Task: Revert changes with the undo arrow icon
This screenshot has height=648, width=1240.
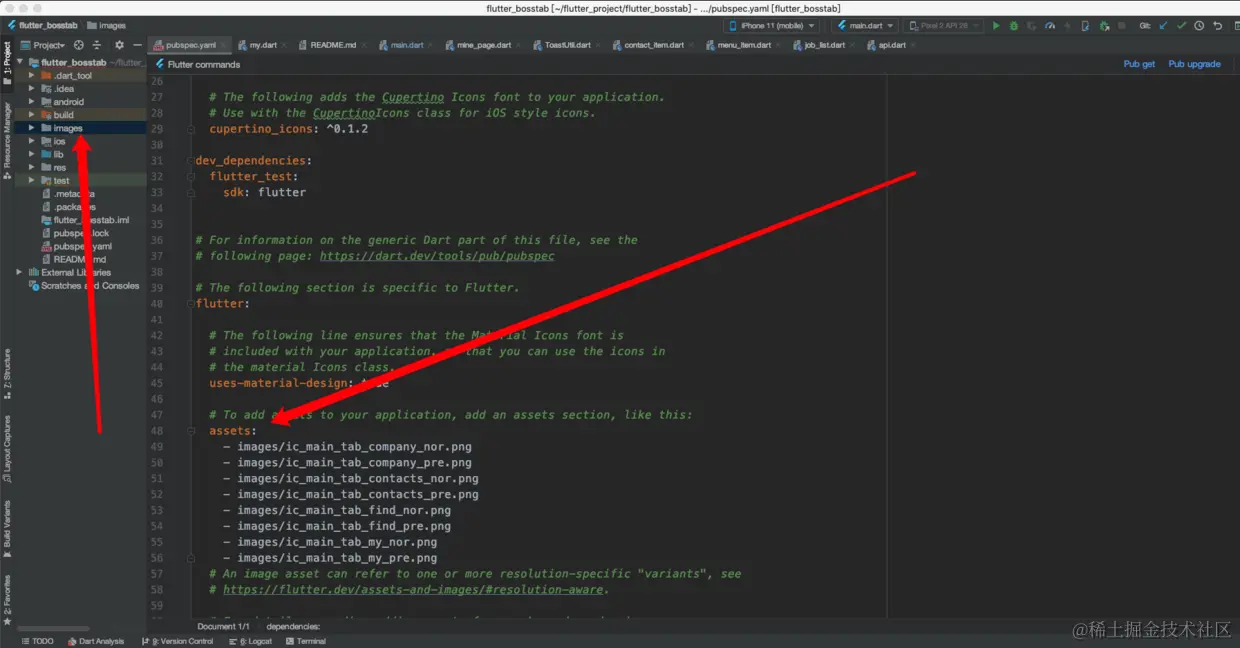Action: [x=1218, y=26]
